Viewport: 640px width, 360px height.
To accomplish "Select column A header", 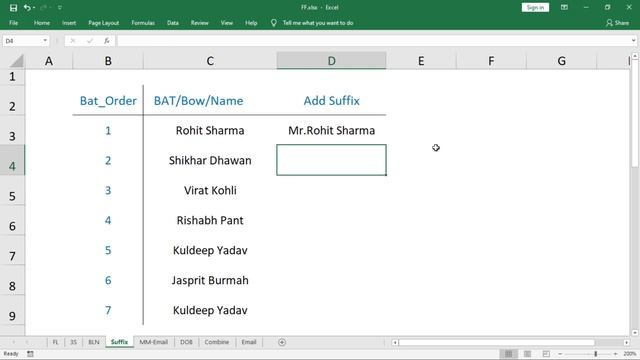I will click(x=49, y=61).
